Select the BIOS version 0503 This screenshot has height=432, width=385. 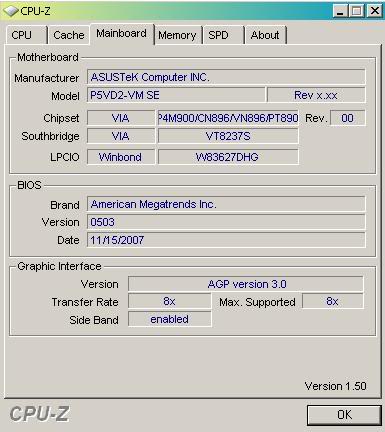(x=226, y=222)
